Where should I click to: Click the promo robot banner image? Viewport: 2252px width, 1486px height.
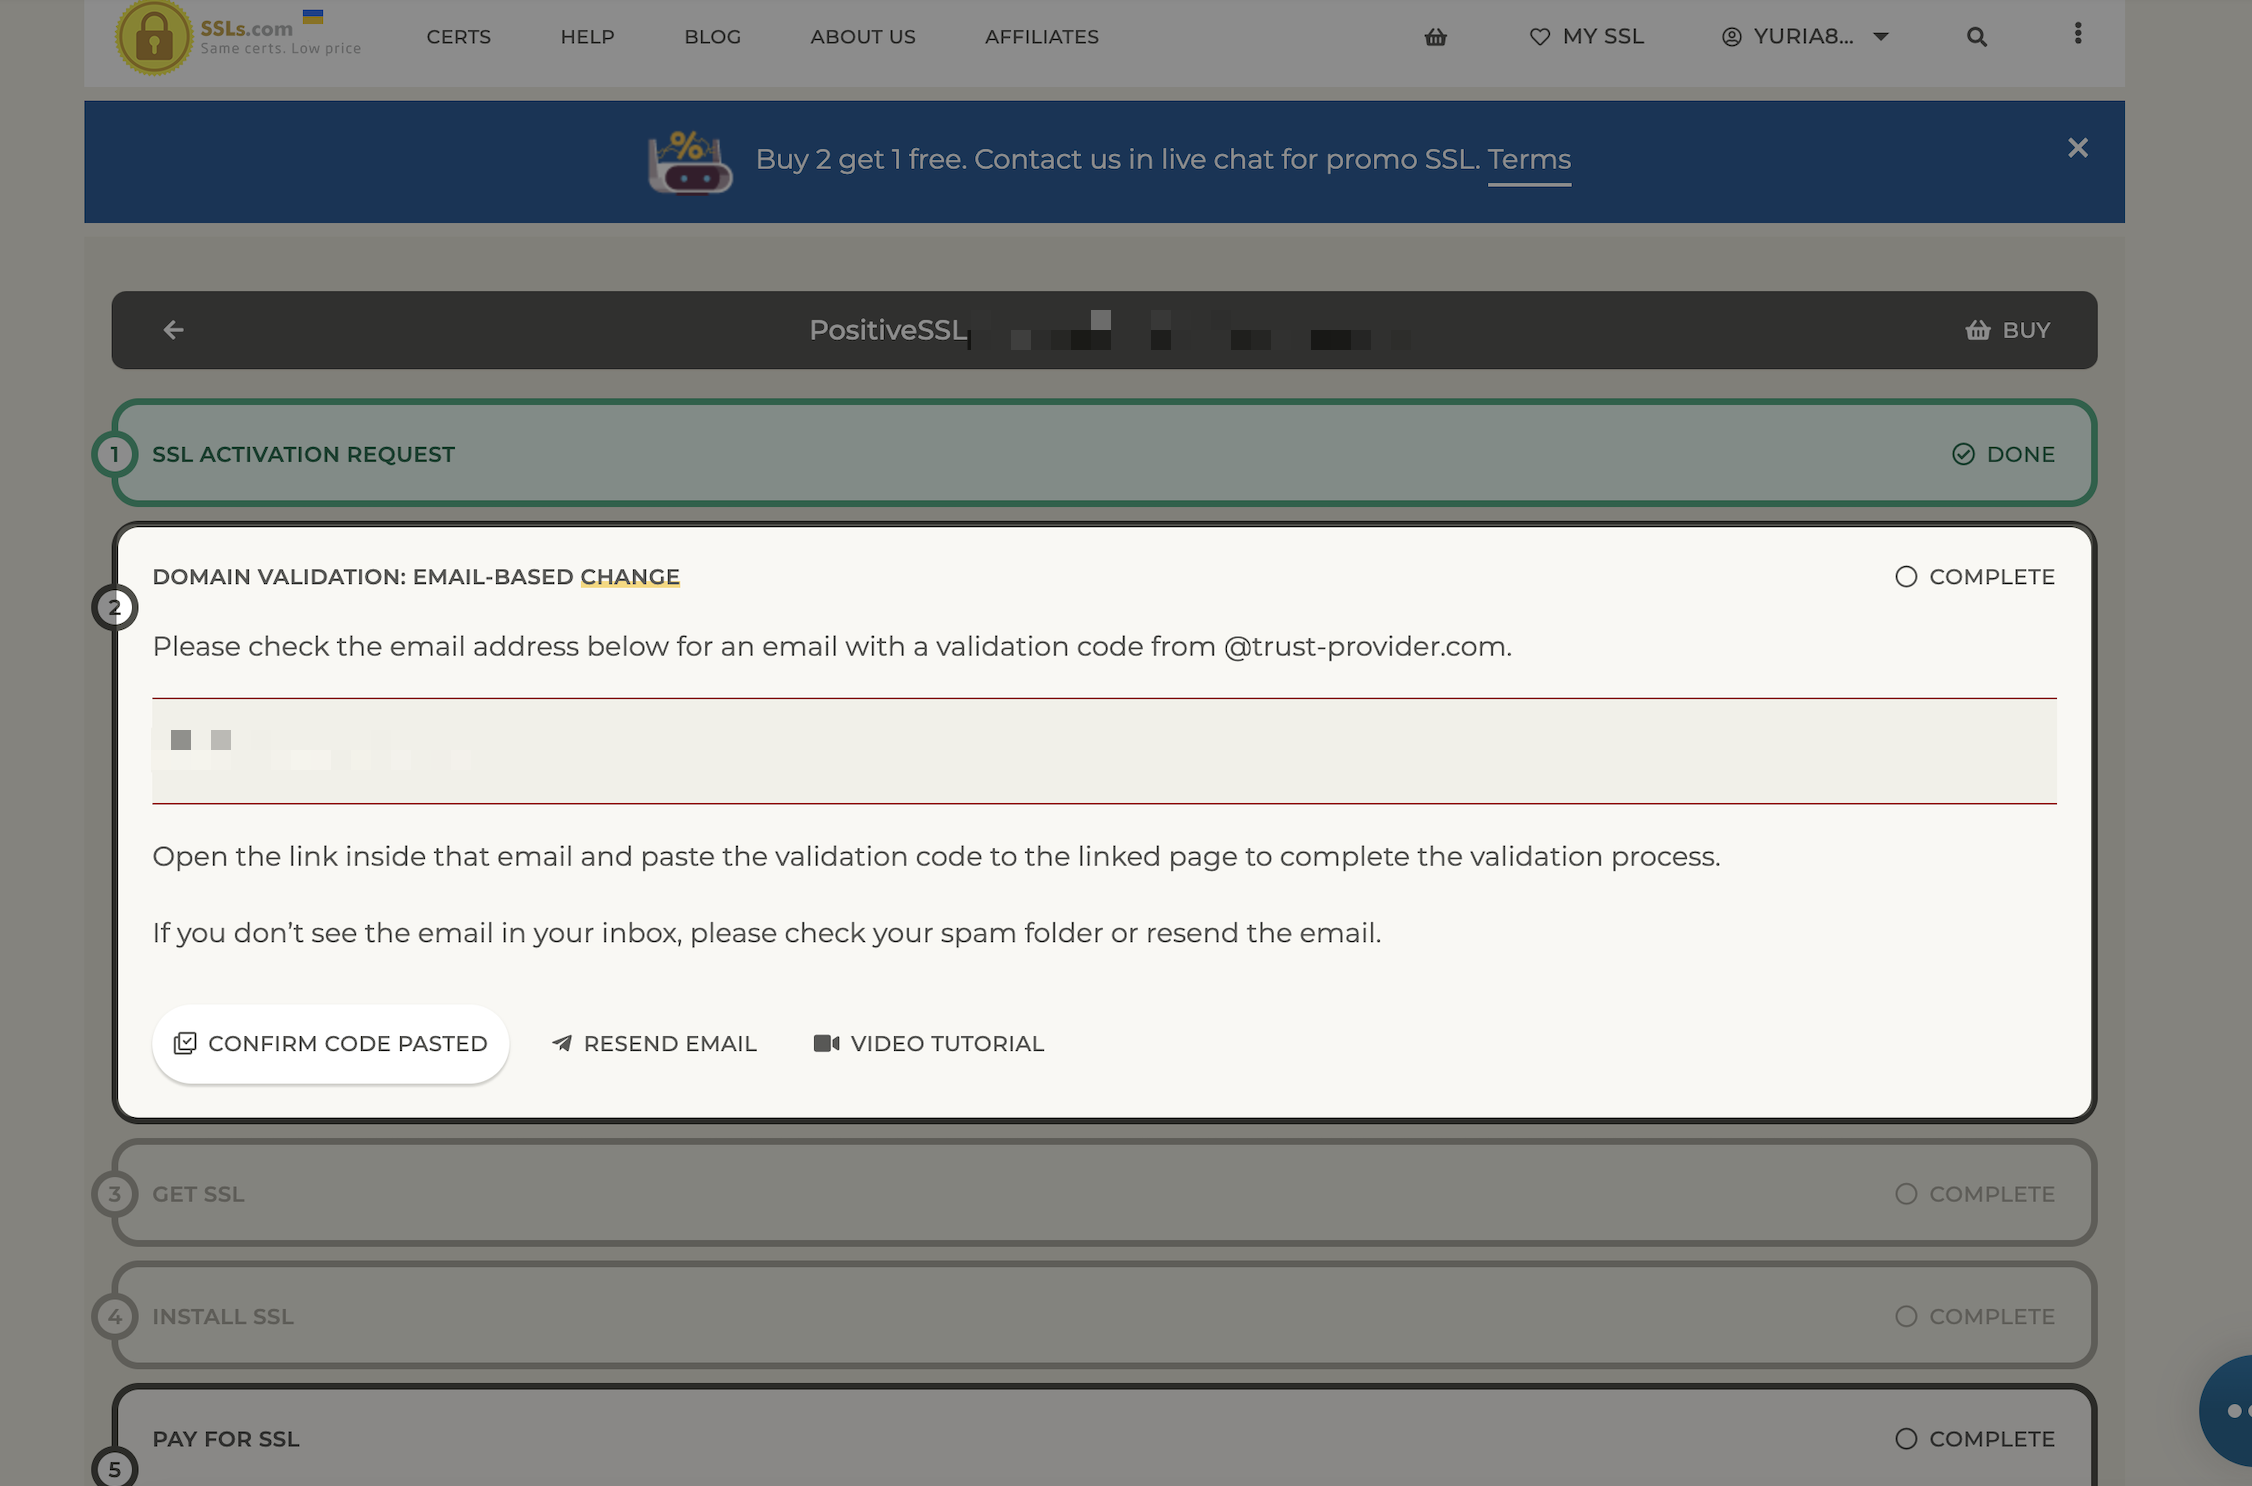click(689, 161)
